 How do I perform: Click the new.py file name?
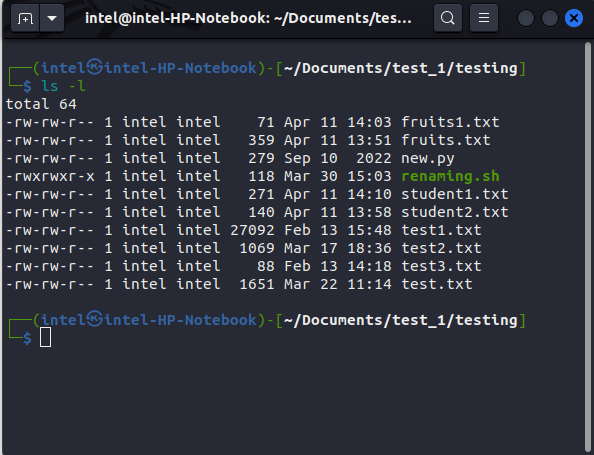tap(427, 158)
